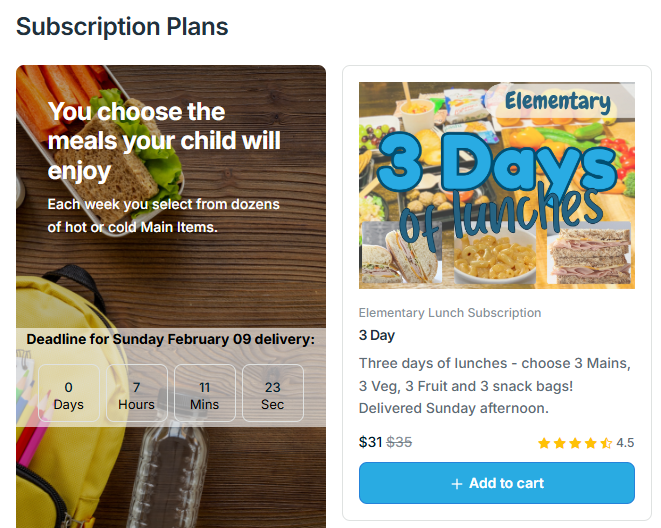This screenshot has width=661, height=528.
Task: Click the Sec countdown box
Action: click(273, 395)
